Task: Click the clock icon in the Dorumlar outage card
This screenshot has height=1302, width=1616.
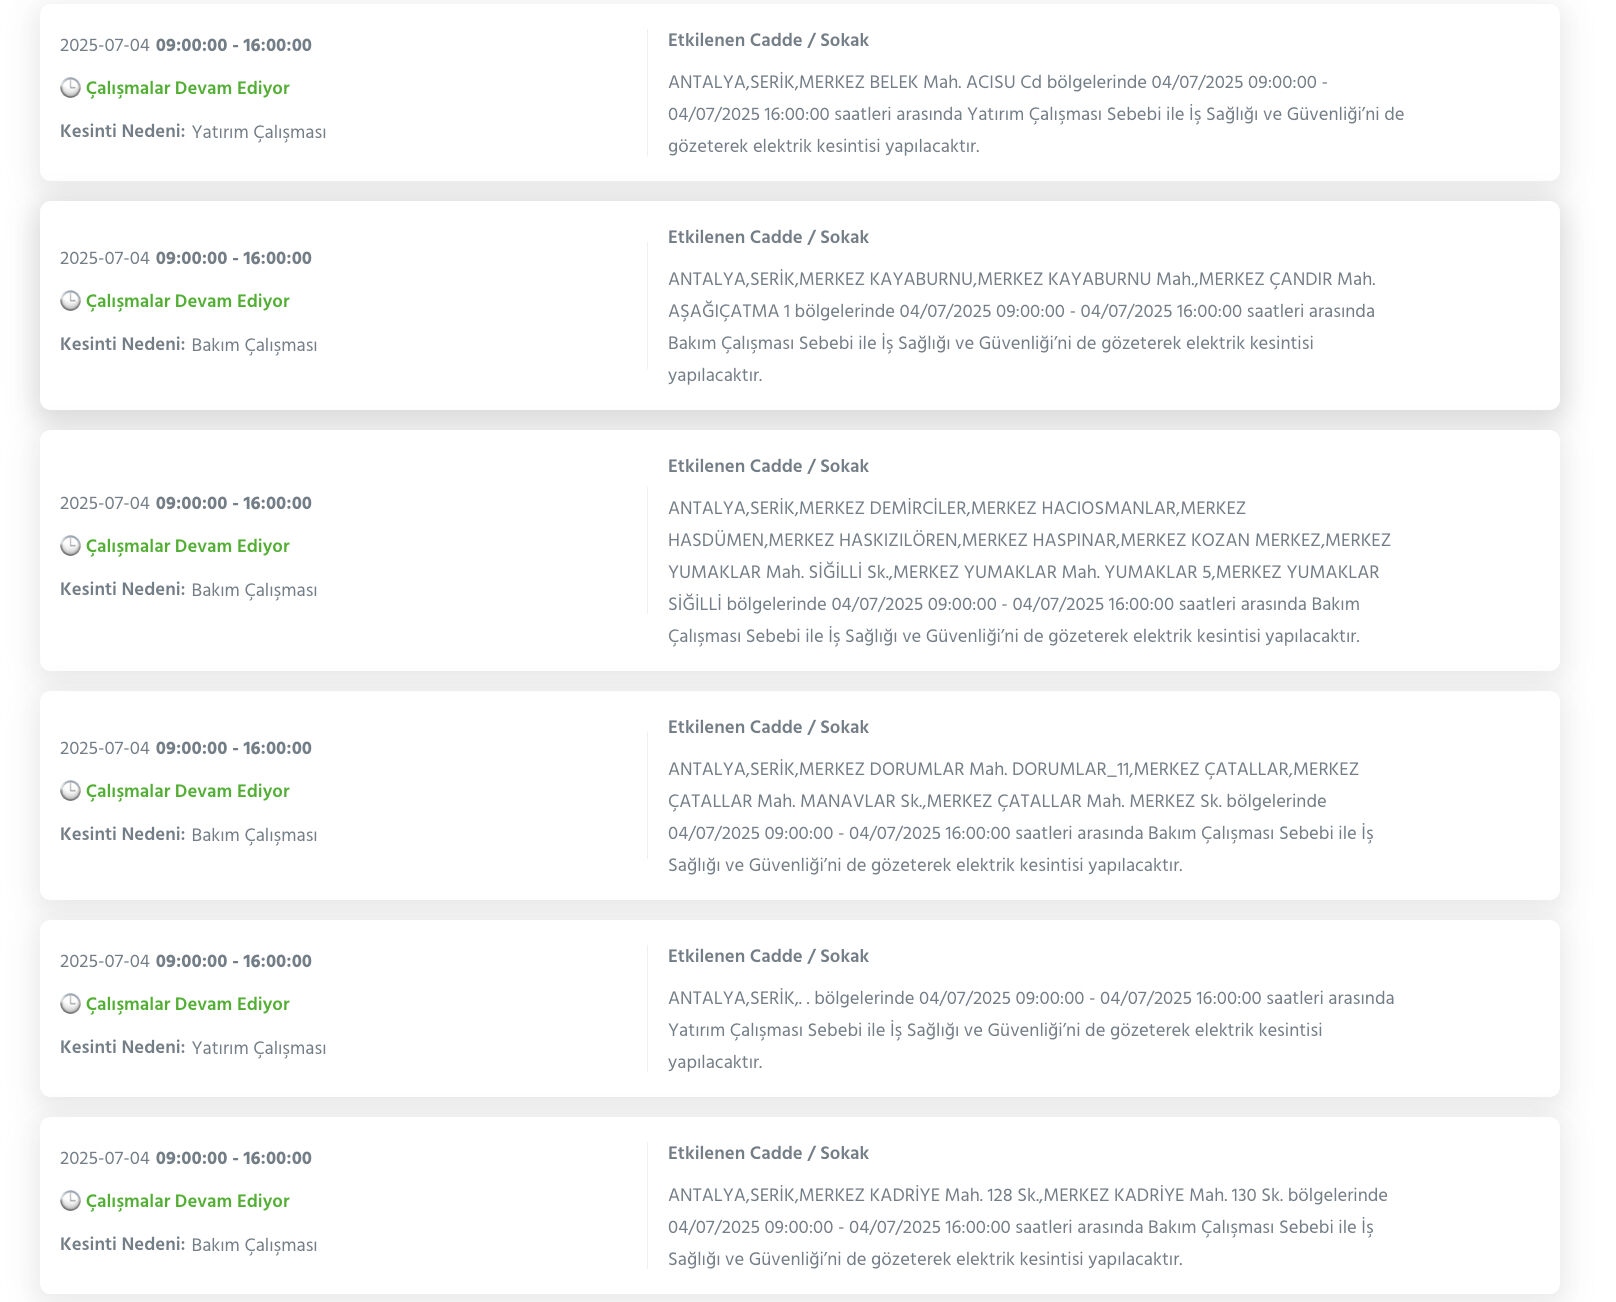Action: [x=70, y=791]
